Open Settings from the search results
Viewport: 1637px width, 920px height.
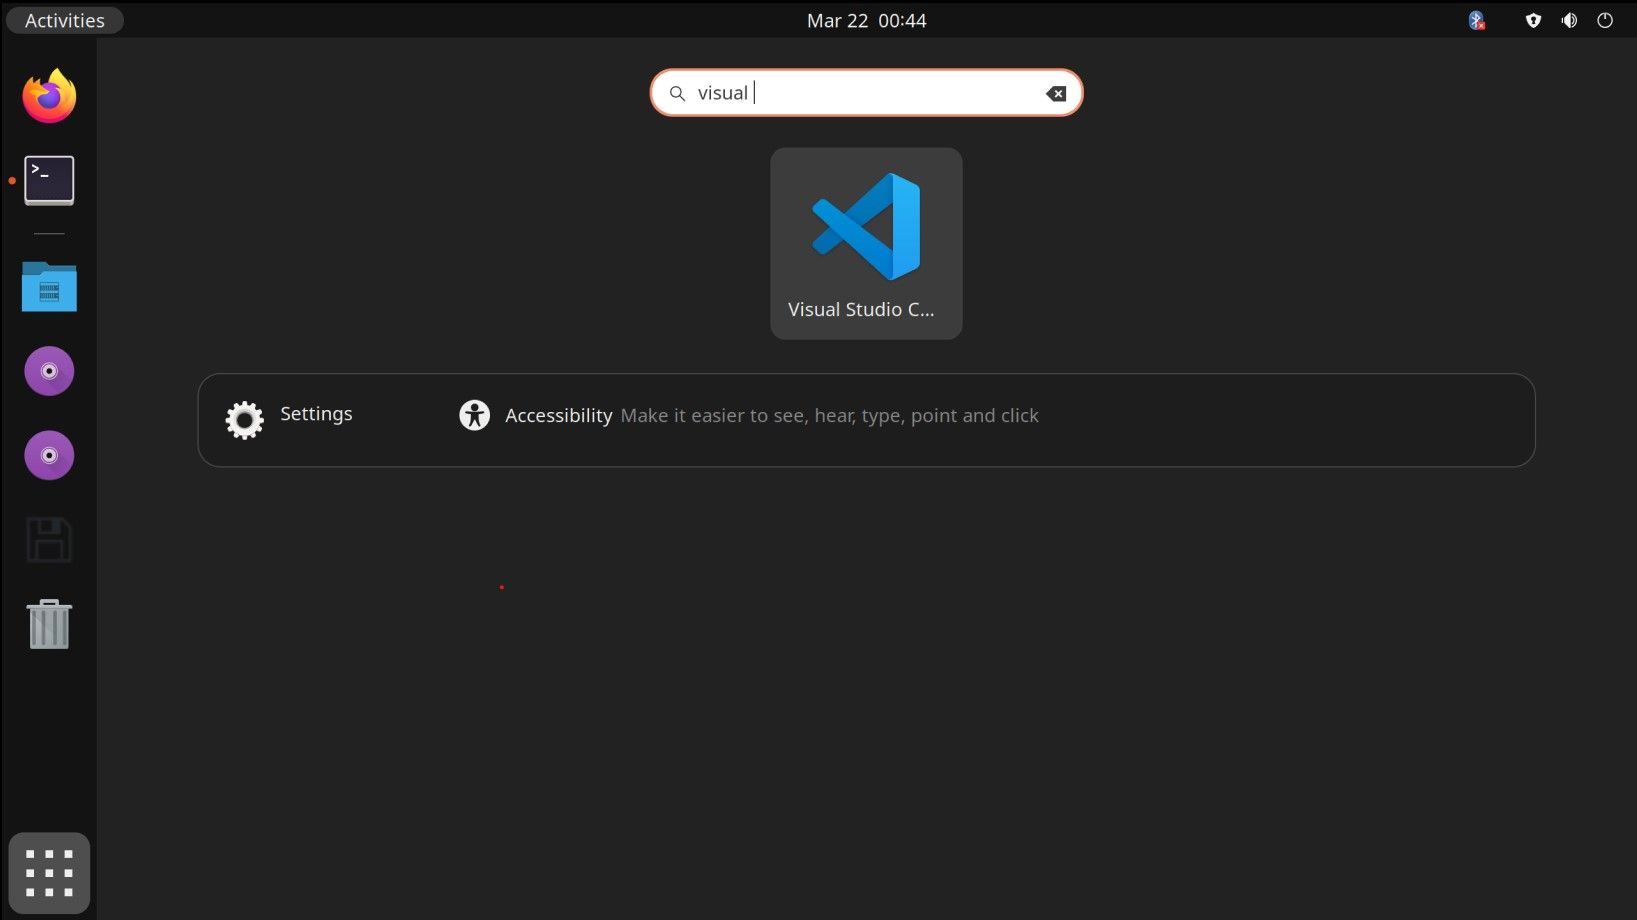(315, 414)
